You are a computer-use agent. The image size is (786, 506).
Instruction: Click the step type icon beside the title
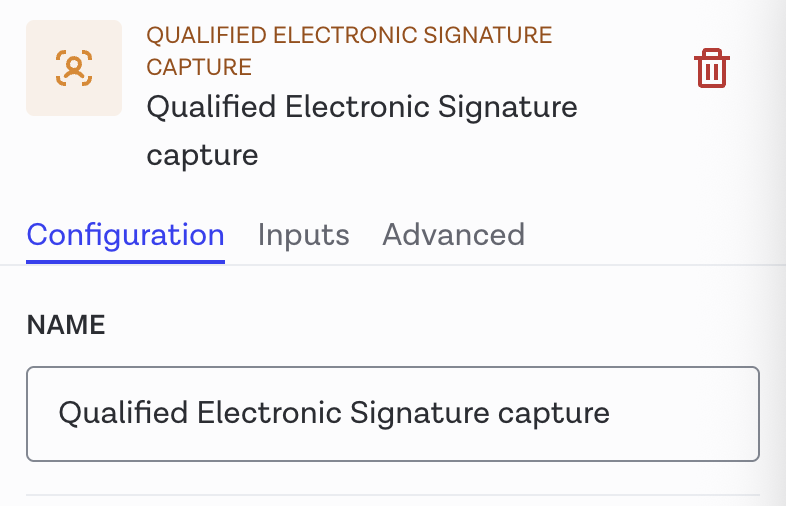(73, 68)
